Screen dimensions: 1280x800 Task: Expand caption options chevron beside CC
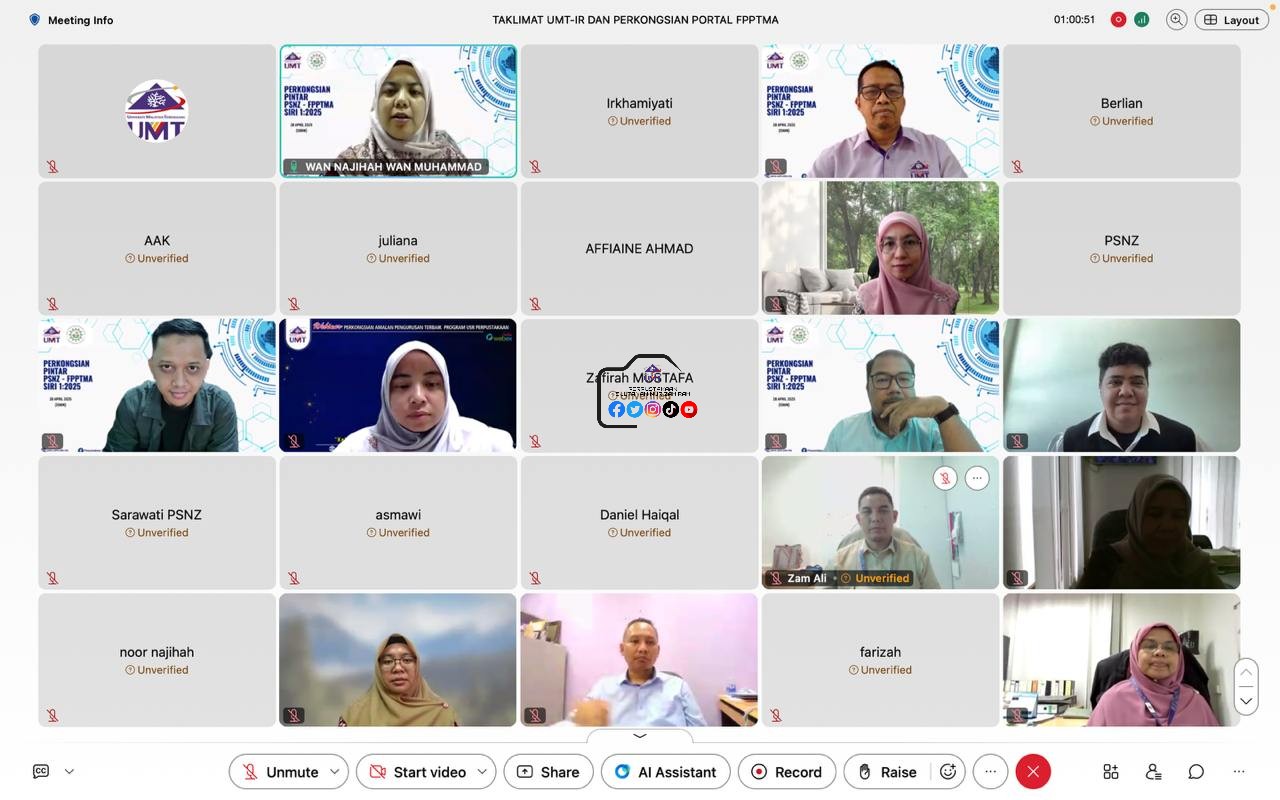(x=69, y=771)
